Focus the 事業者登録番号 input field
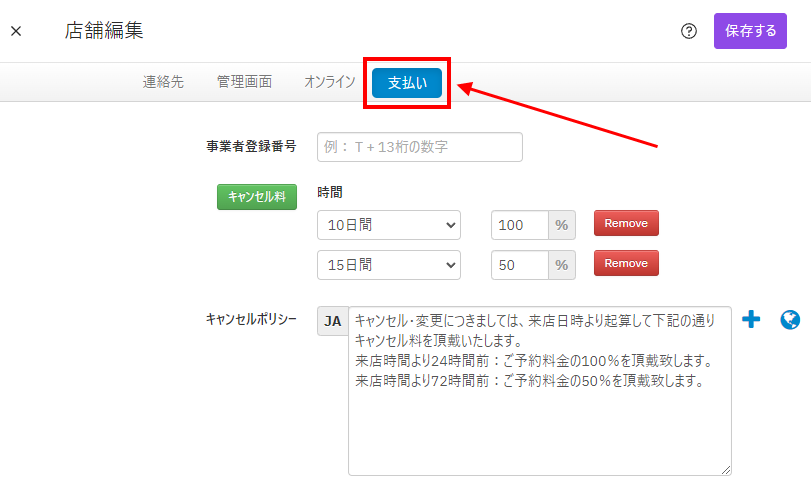This screenshot has width=811, height=501. 419,146
